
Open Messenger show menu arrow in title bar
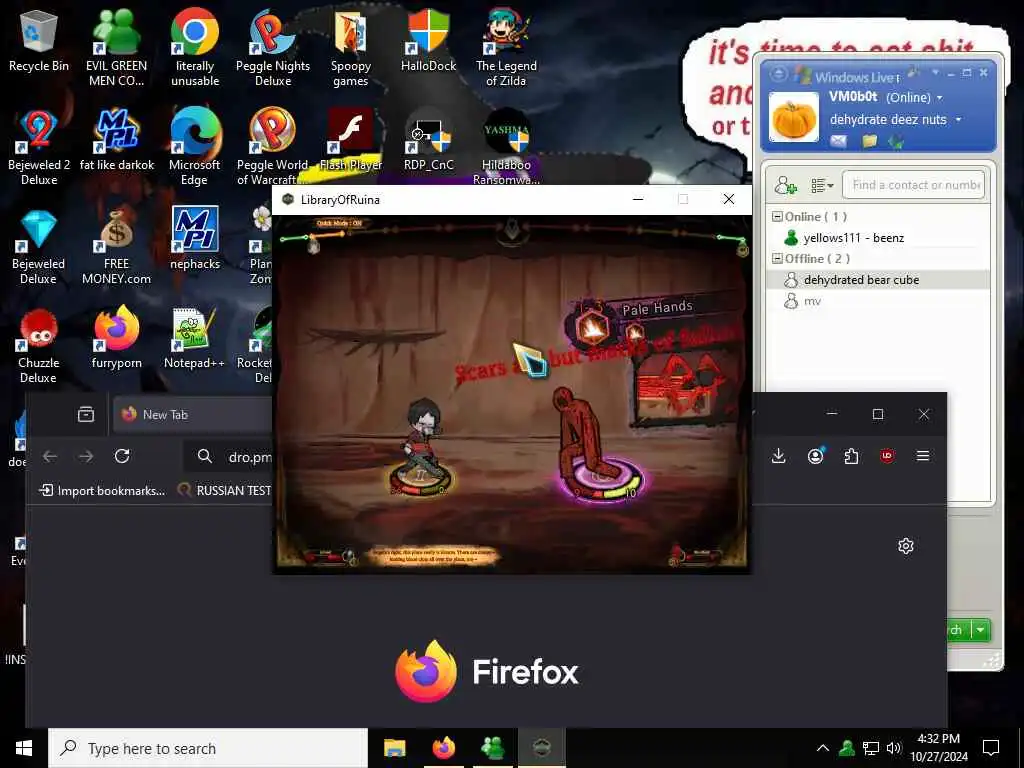tap(935, 72)
